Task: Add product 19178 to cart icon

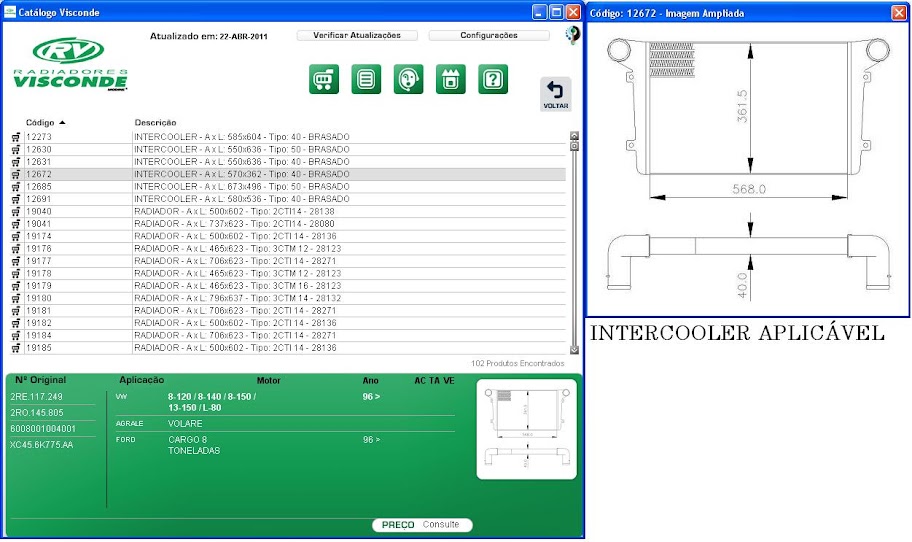Action: (x=16, y=274)
